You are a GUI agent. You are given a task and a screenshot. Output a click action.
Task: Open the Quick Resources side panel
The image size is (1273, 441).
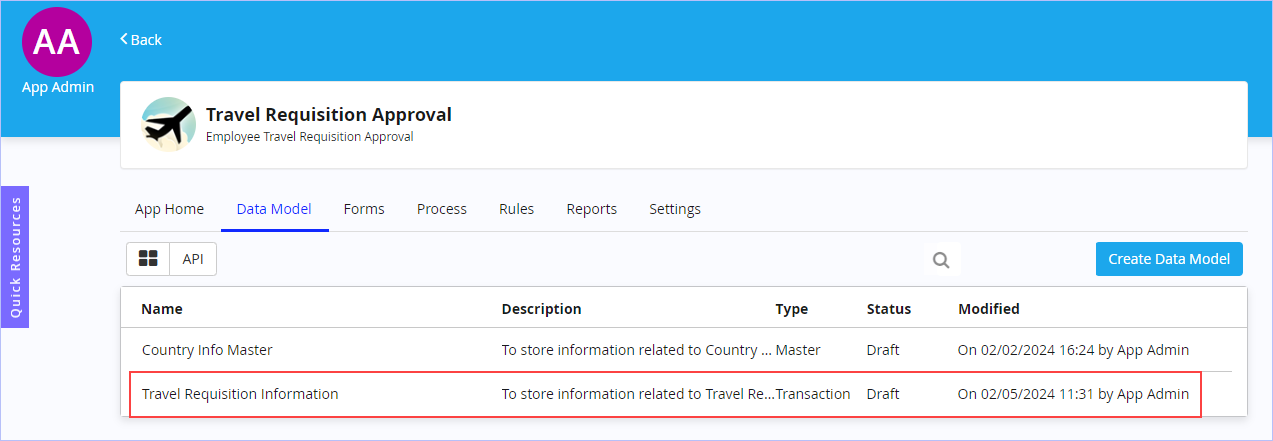click(x=15, y=257)
